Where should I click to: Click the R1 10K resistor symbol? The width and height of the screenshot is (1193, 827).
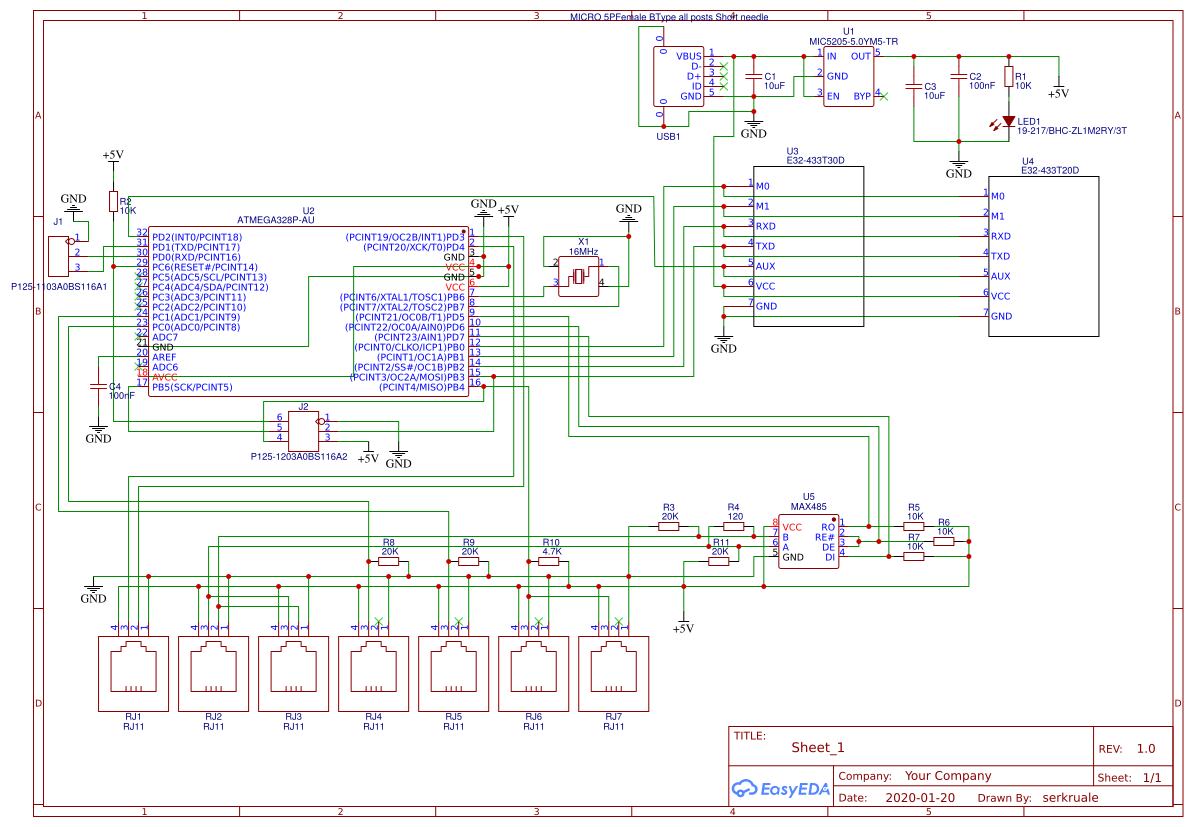(1008, 78)
